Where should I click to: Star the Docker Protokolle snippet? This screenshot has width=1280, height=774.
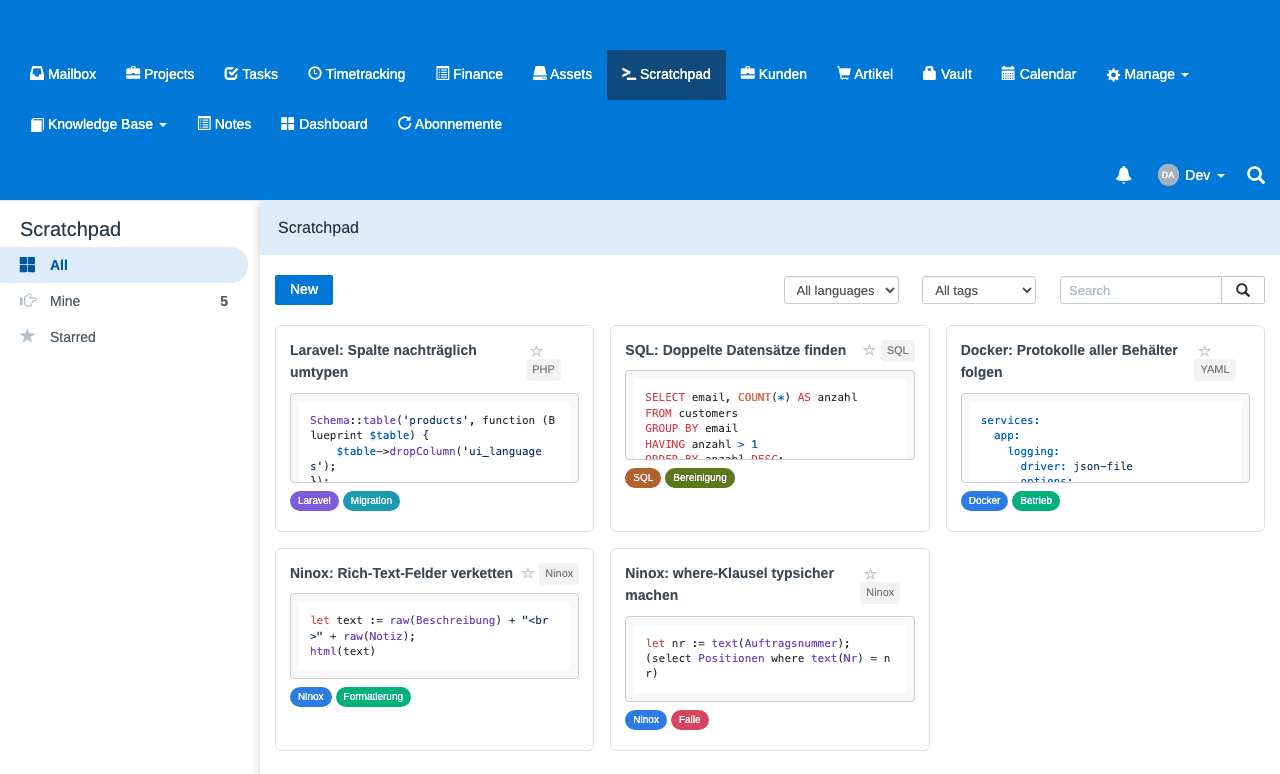pos(1205,351)
